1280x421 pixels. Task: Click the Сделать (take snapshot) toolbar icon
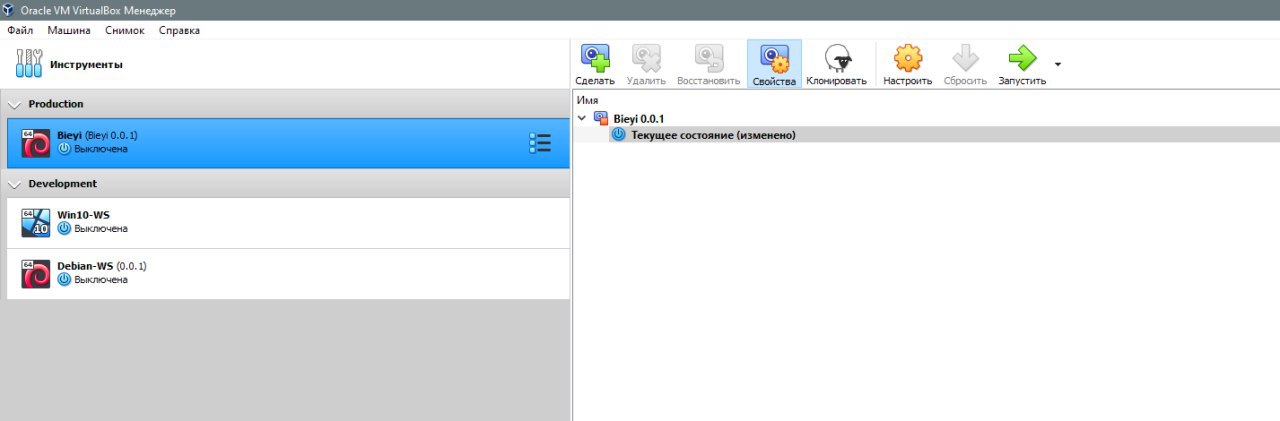[x=595, y=58]
